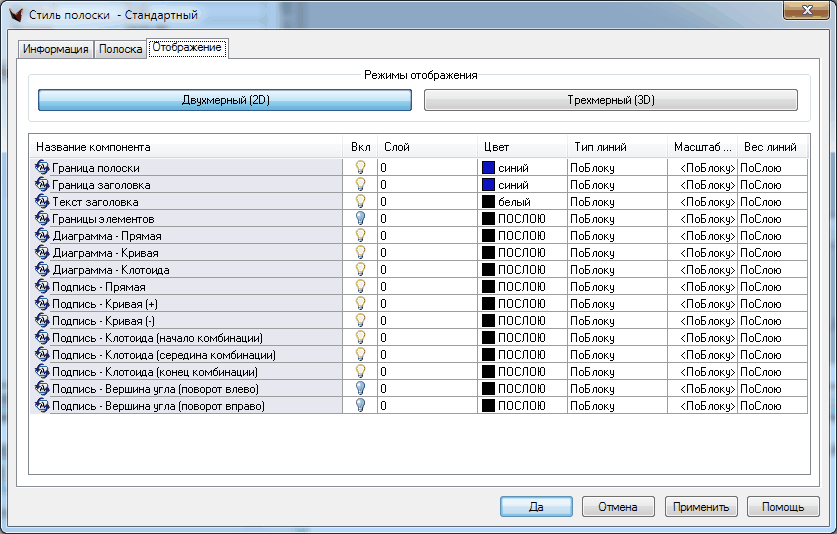This screenshot has width=837, height=534.
Task: Open line weight ПоСлою for Диаграмма - Кривая
Action: coord(772,253)
